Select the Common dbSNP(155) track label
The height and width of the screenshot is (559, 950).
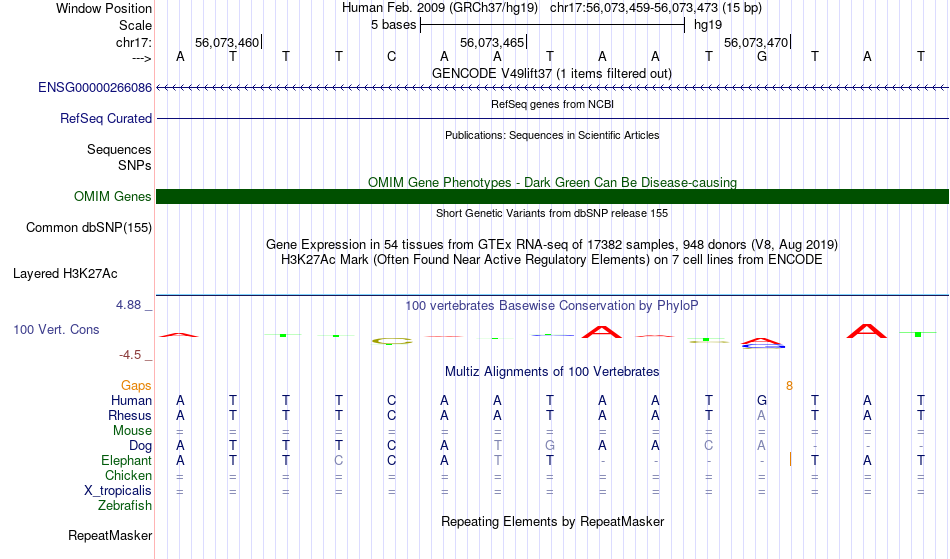pyautogui.click(x=88, y=228)
